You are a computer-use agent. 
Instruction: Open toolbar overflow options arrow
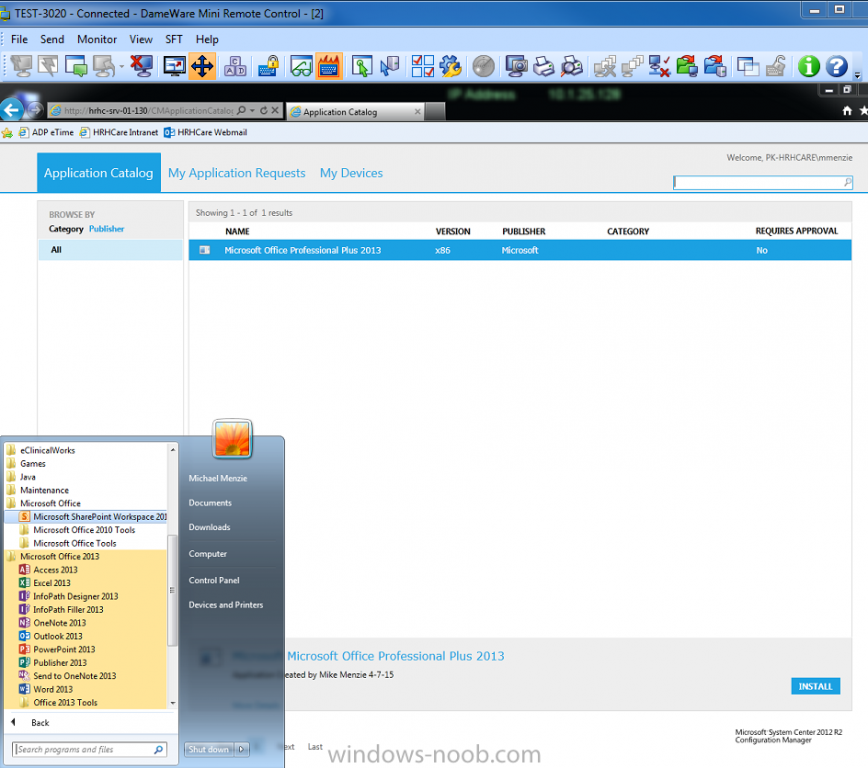[x=857, y=75]
